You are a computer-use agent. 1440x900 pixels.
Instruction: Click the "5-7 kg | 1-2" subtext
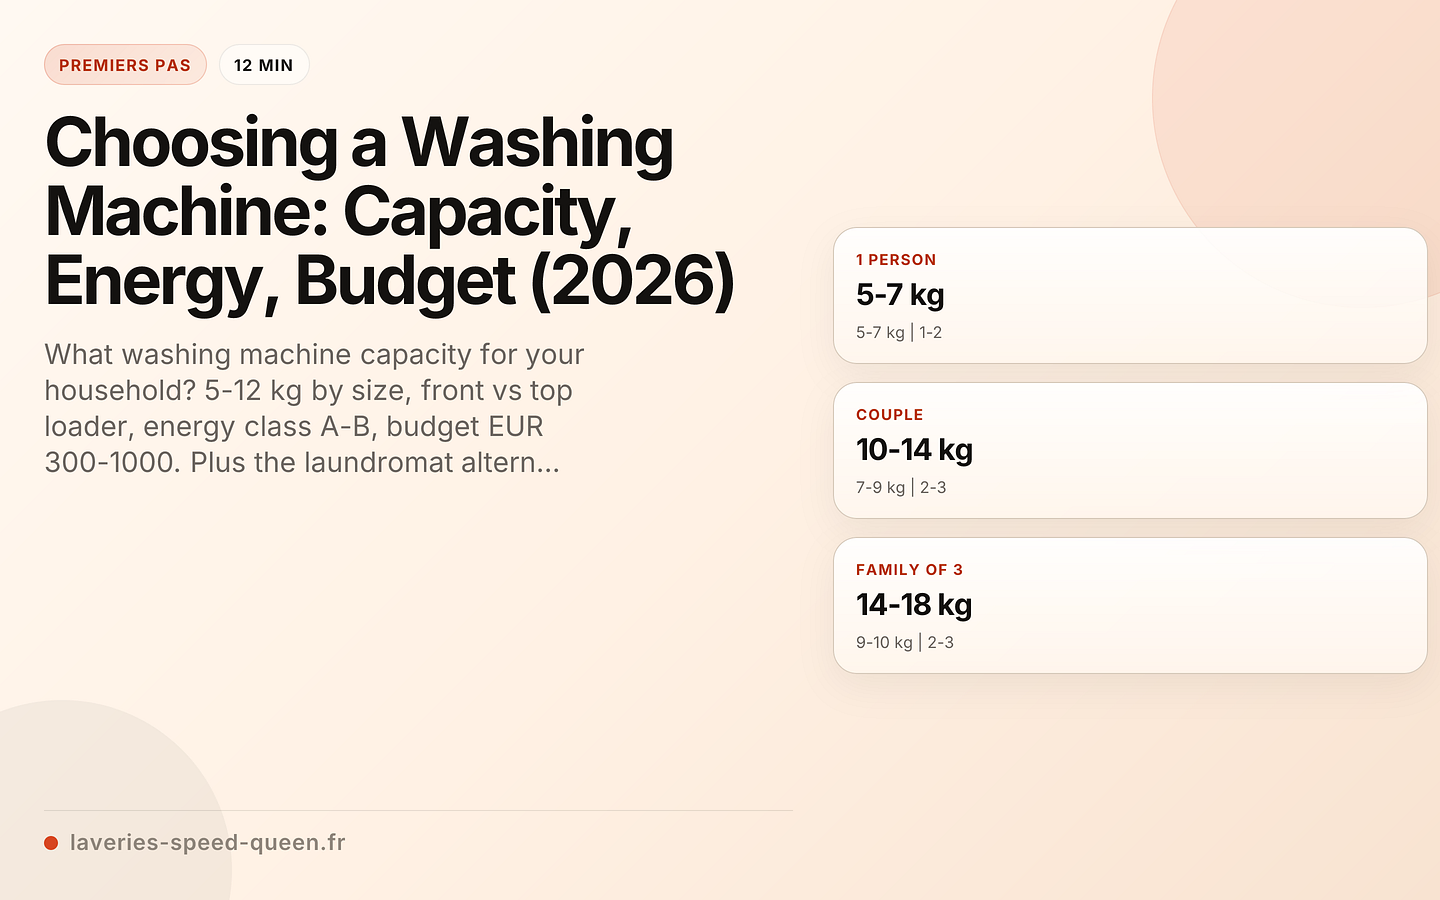[899, 333]
